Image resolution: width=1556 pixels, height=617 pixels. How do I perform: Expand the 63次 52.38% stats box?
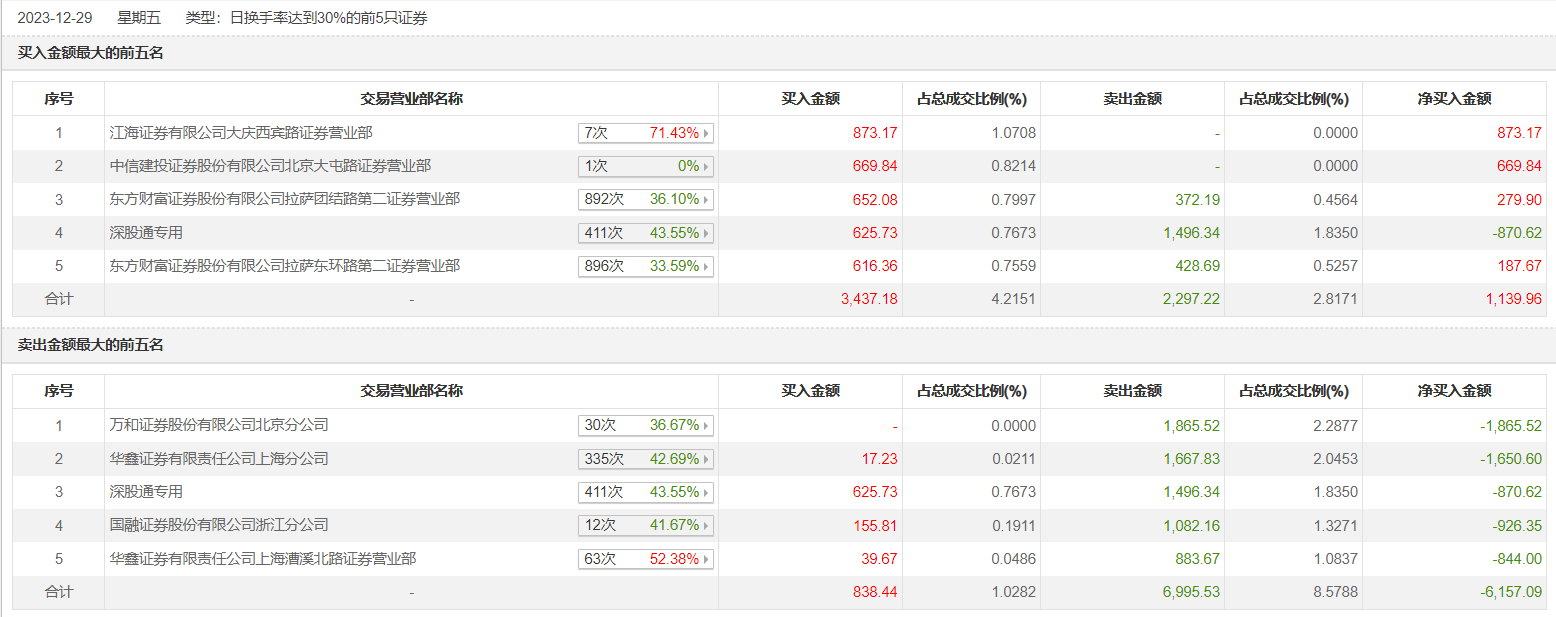(x=645, y=559)
